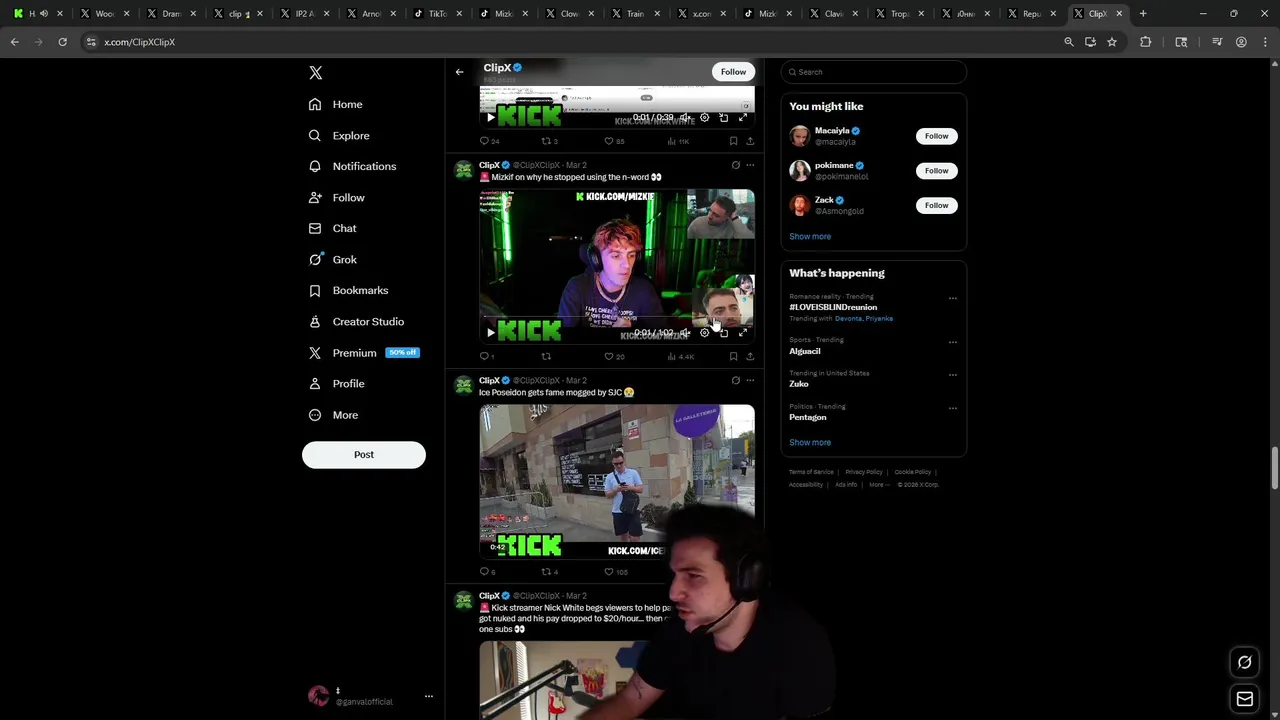The image size is (1280, 720).
Task: Repost the Mizkif post
Action: click(546, 356)
